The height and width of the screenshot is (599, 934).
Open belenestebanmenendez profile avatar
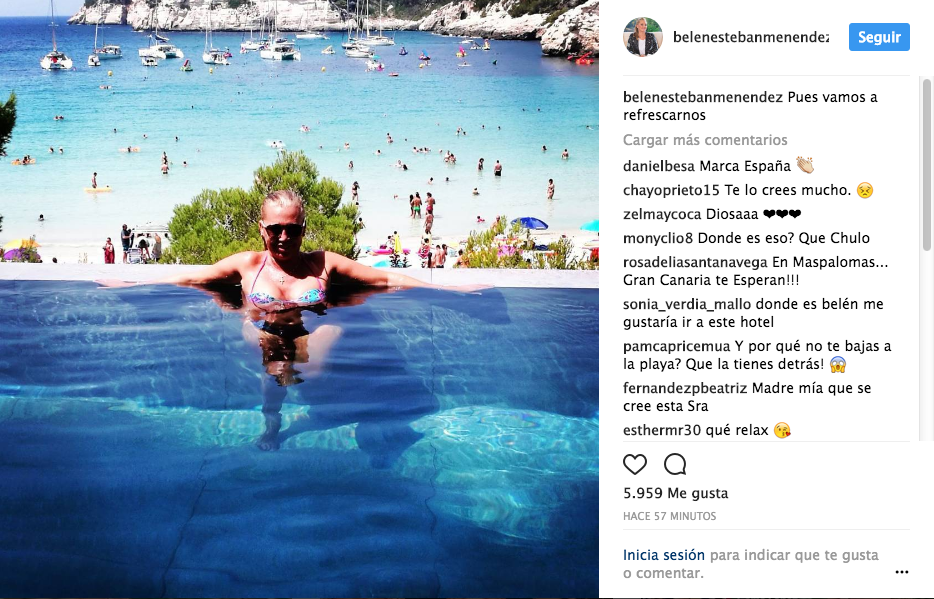(643, 37)
